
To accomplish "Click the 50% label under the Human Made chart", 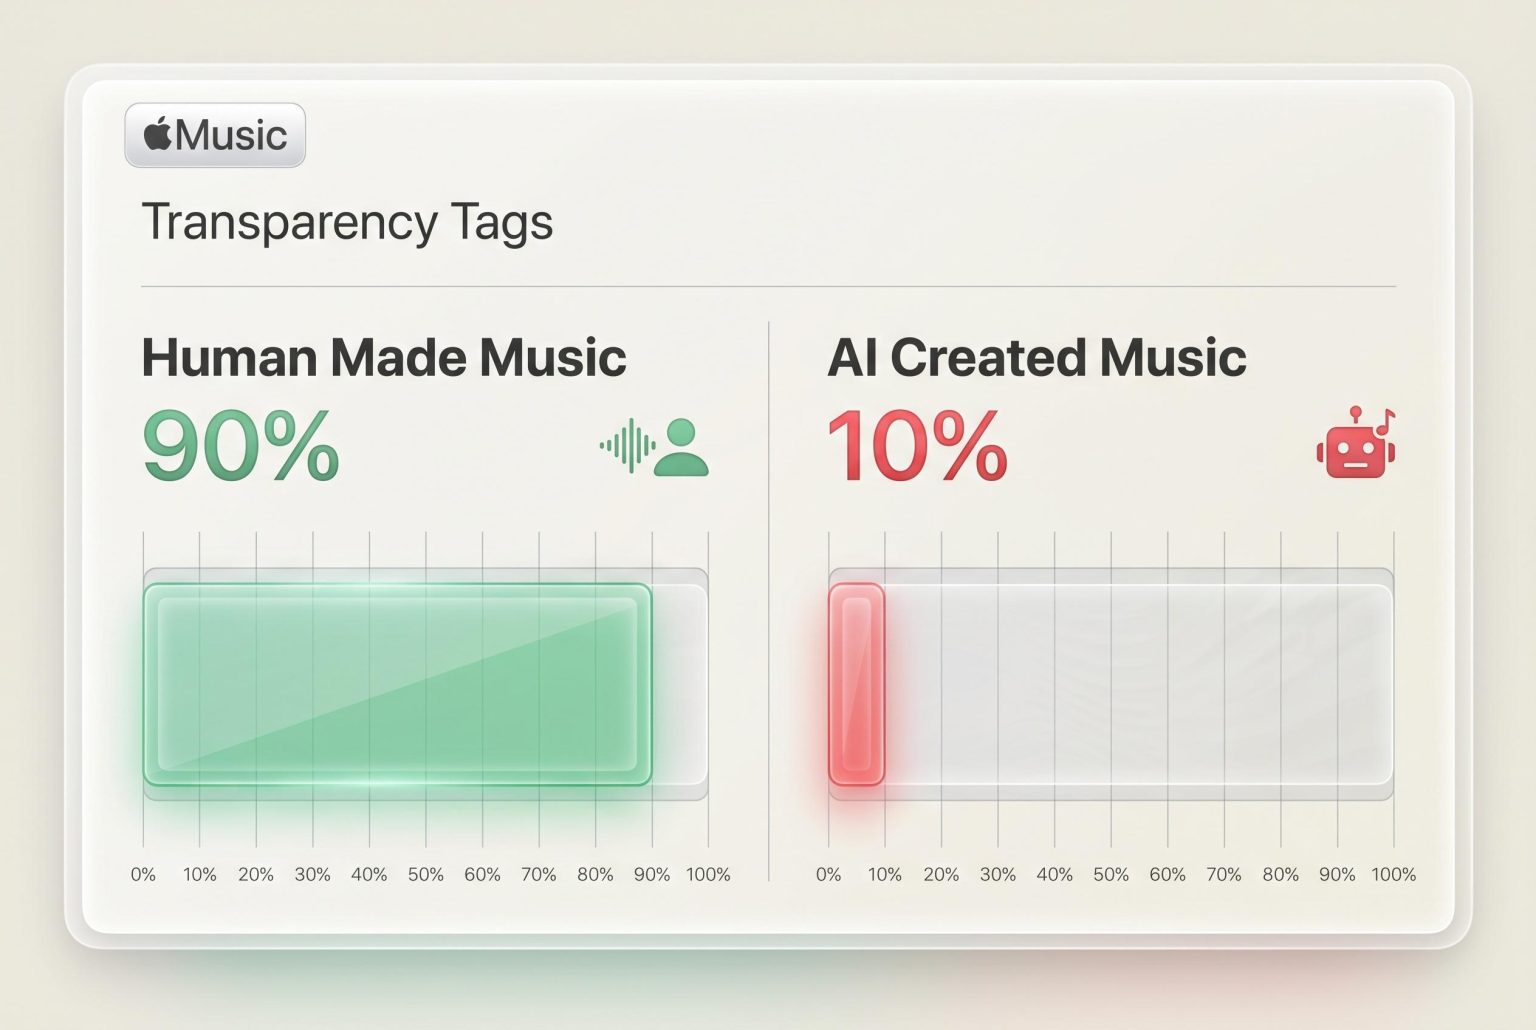I will pyautogui.click(x=425, y=875).
